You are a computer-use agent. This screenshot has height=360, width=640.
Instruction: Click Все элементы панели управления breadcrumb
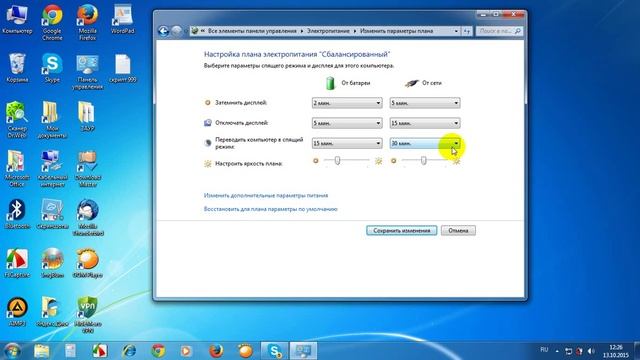pyautogui.click(x=252, y=31)
